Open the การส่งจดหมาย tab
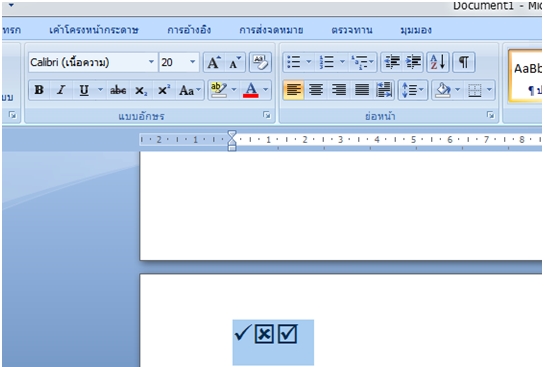This screenshot has width=546, height=367. [x=271, y=30]
